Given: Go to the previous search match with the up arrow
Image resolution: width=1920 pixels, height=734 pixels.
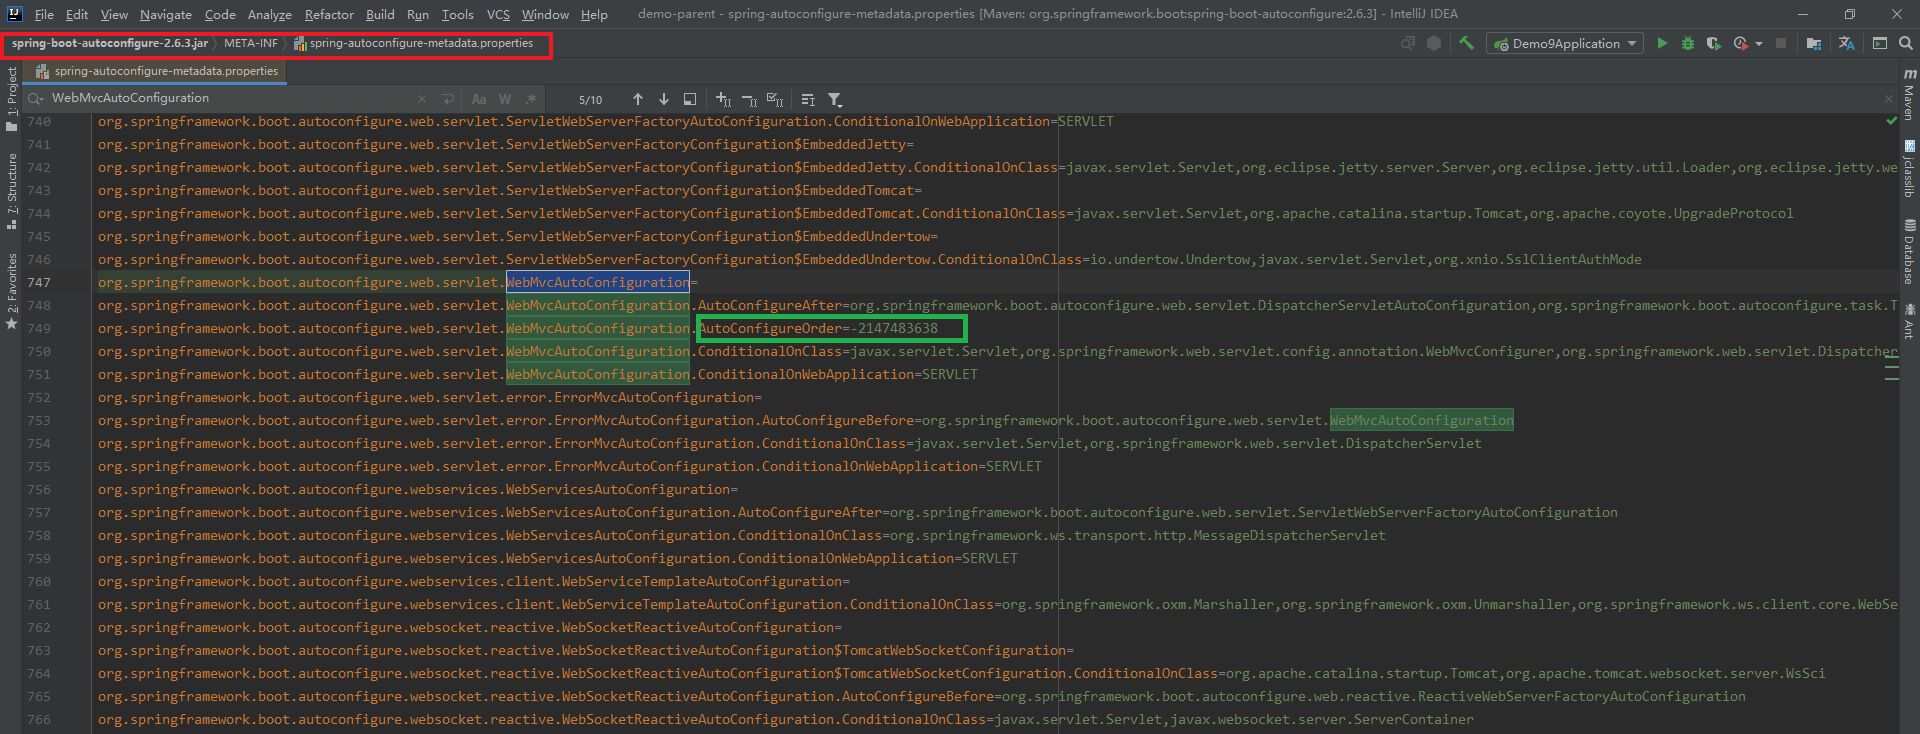Looking at the screenshot, I should [x=638, y=99].
